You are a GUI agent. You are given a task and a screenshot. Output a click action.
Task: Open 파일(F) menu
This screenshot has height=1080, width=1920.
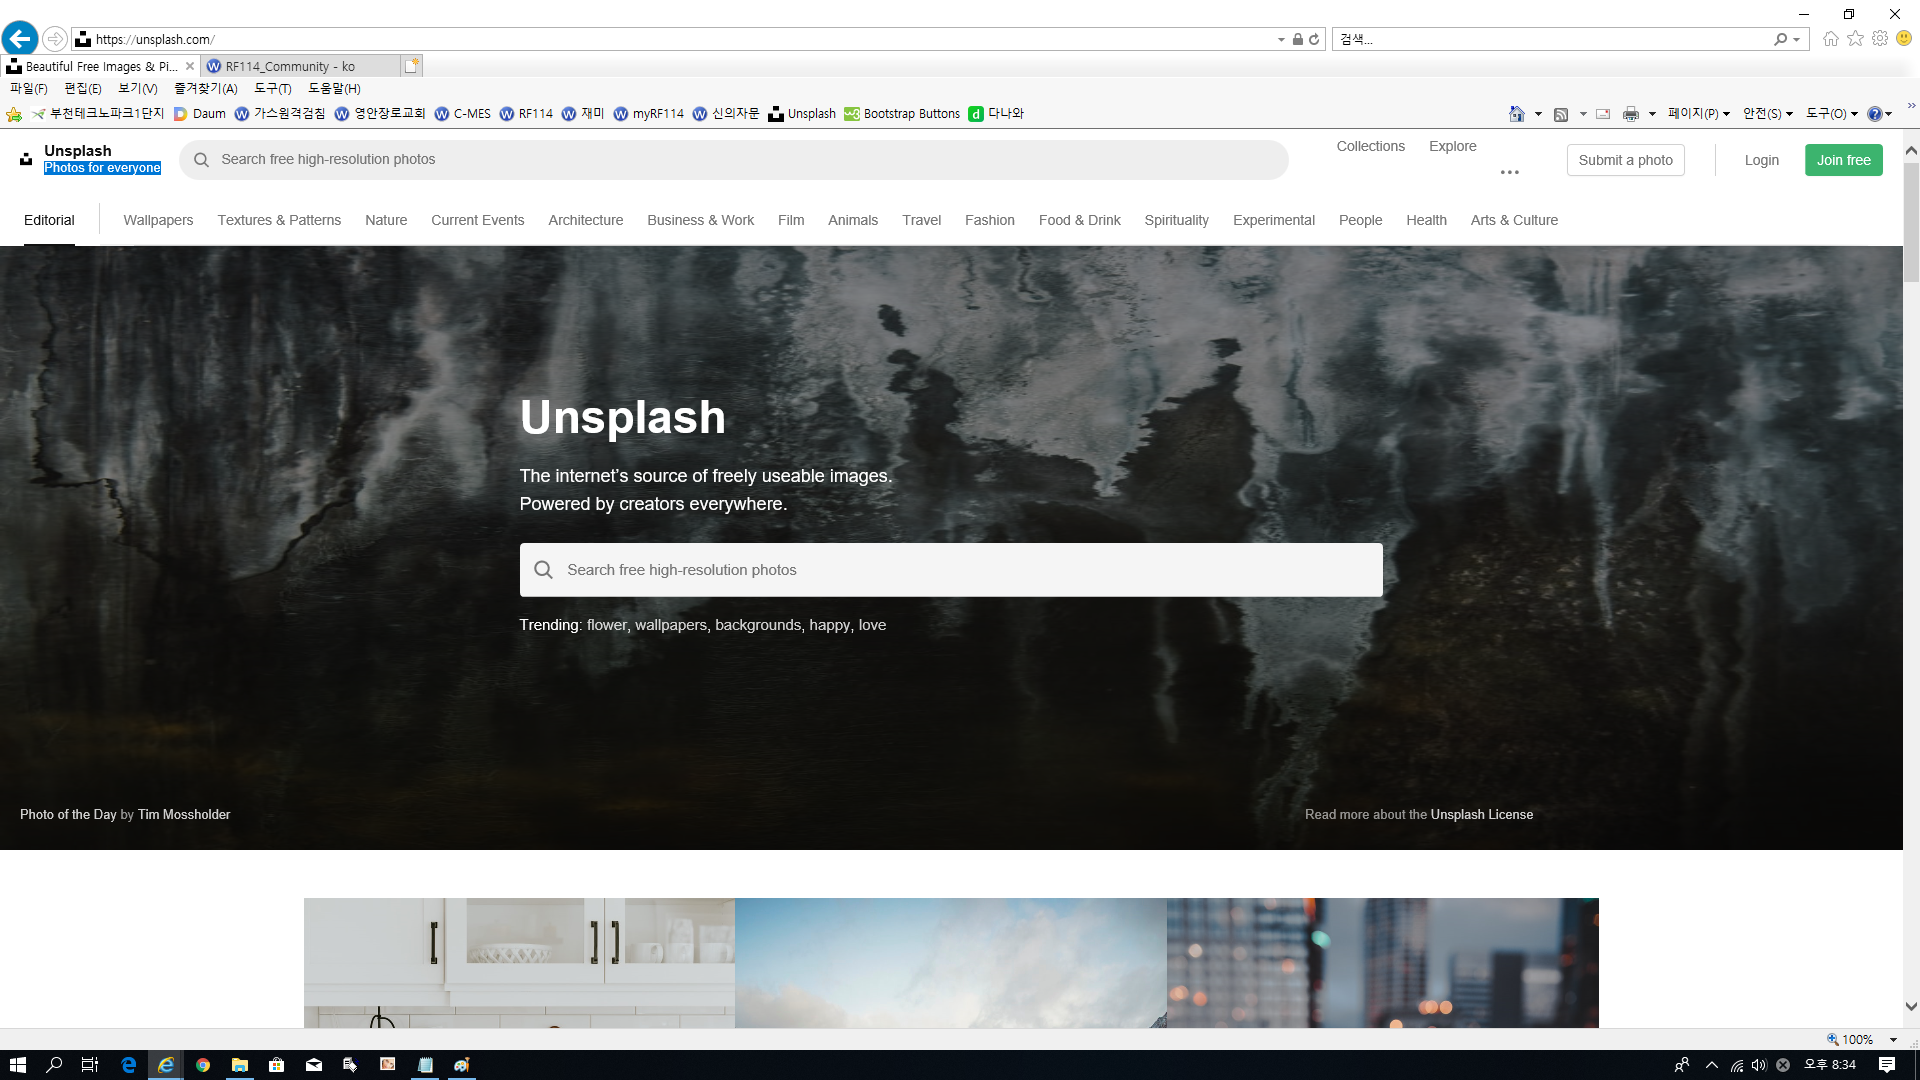coord(29,89)
